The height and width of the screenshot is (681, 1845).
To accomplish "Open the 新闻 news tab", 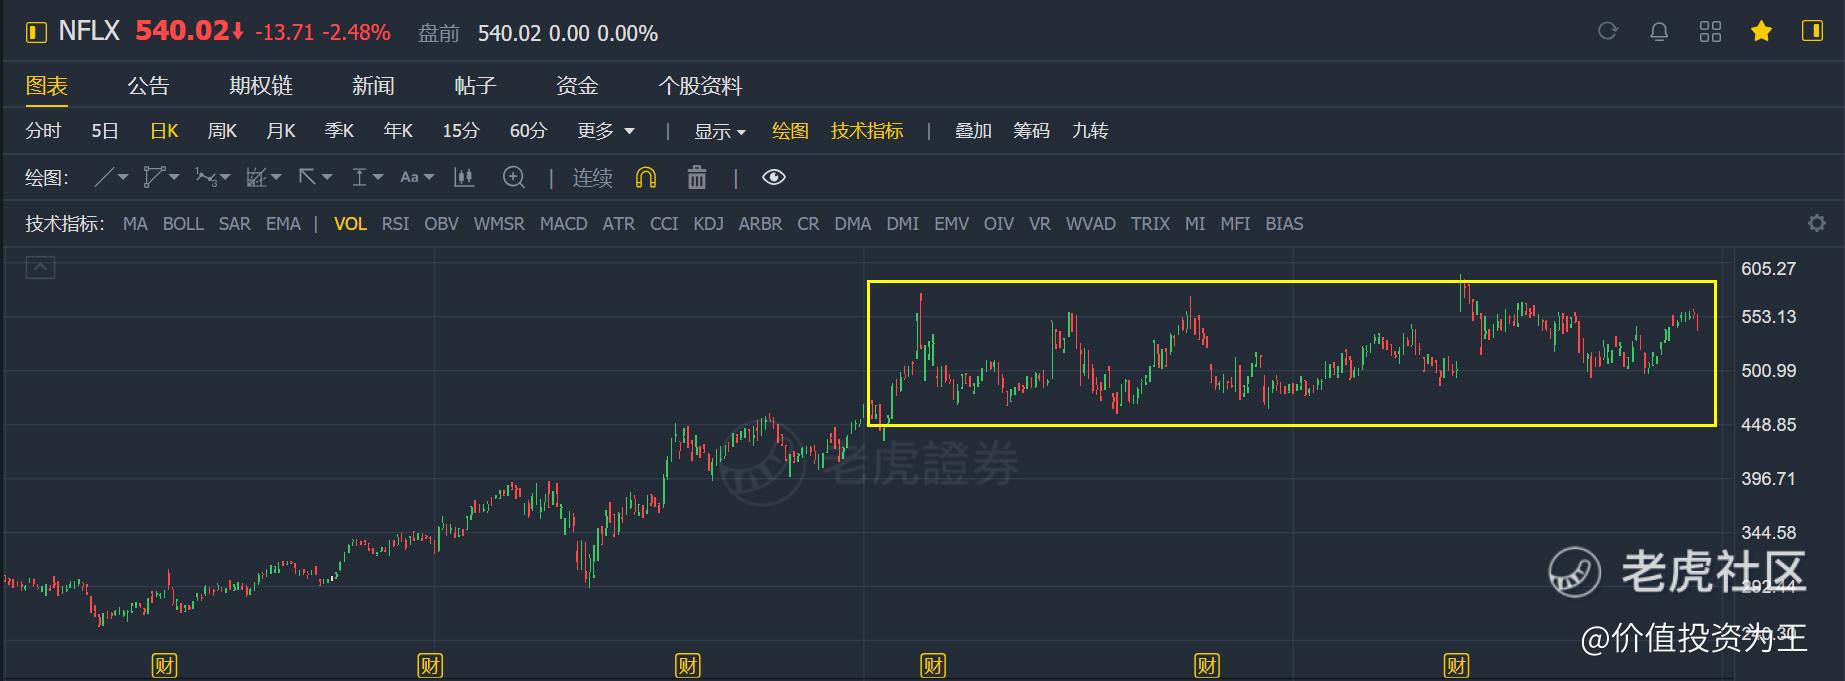I will pyautogui.click(x=373, y=86).
